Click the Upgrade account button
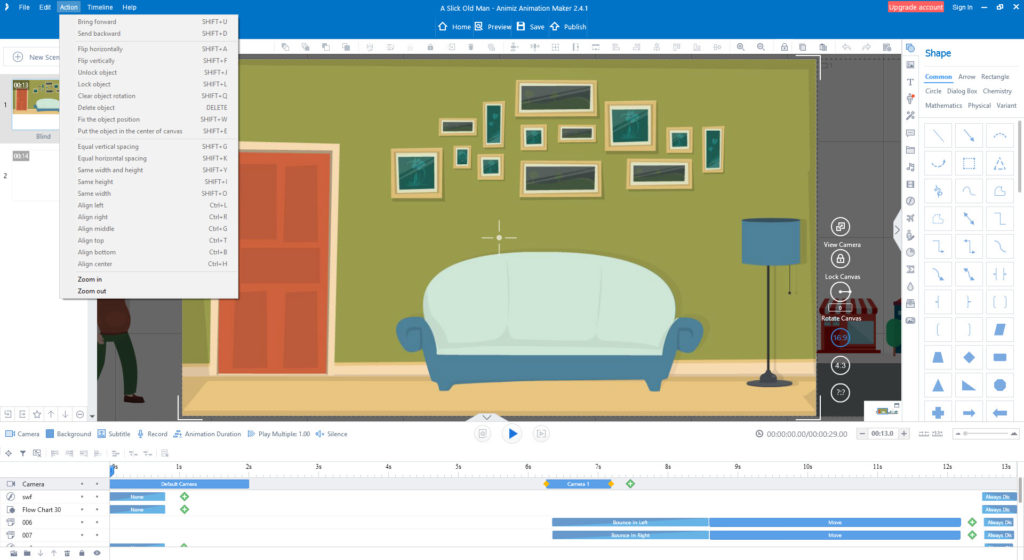1024x560 pixels. (916, 7)
